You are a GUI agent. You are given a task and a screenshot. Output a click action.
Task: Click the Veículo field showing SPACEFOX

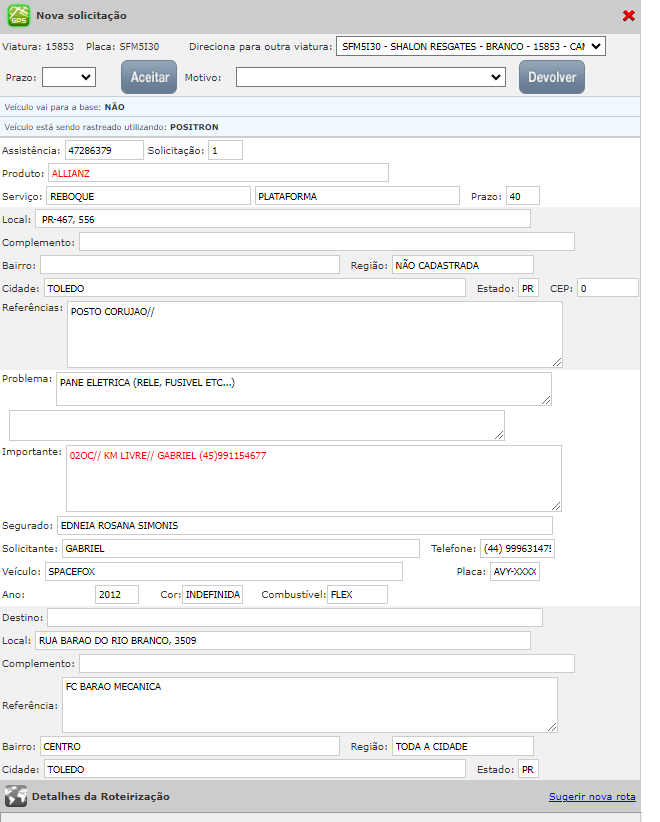pyautogui.click(x=223, y=571)
